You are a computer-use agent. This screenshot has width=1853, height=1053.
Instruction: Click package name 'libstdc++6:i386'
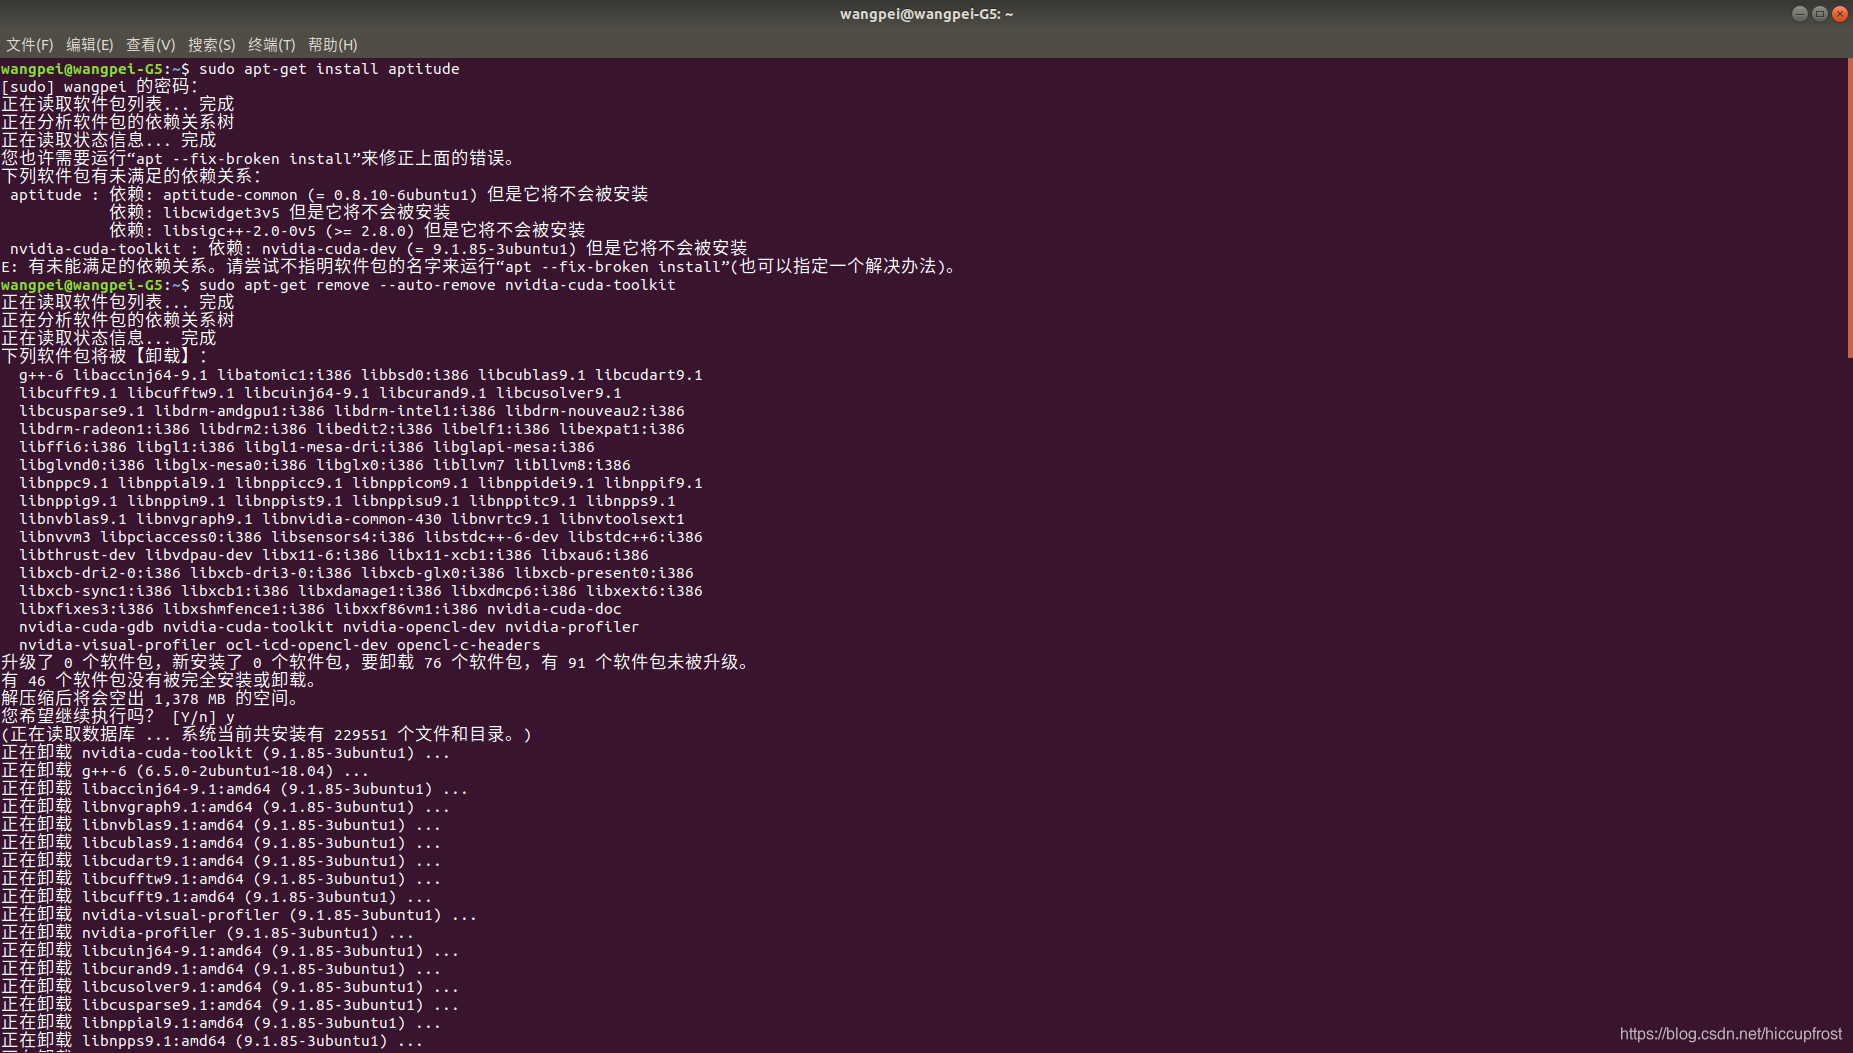635,537
